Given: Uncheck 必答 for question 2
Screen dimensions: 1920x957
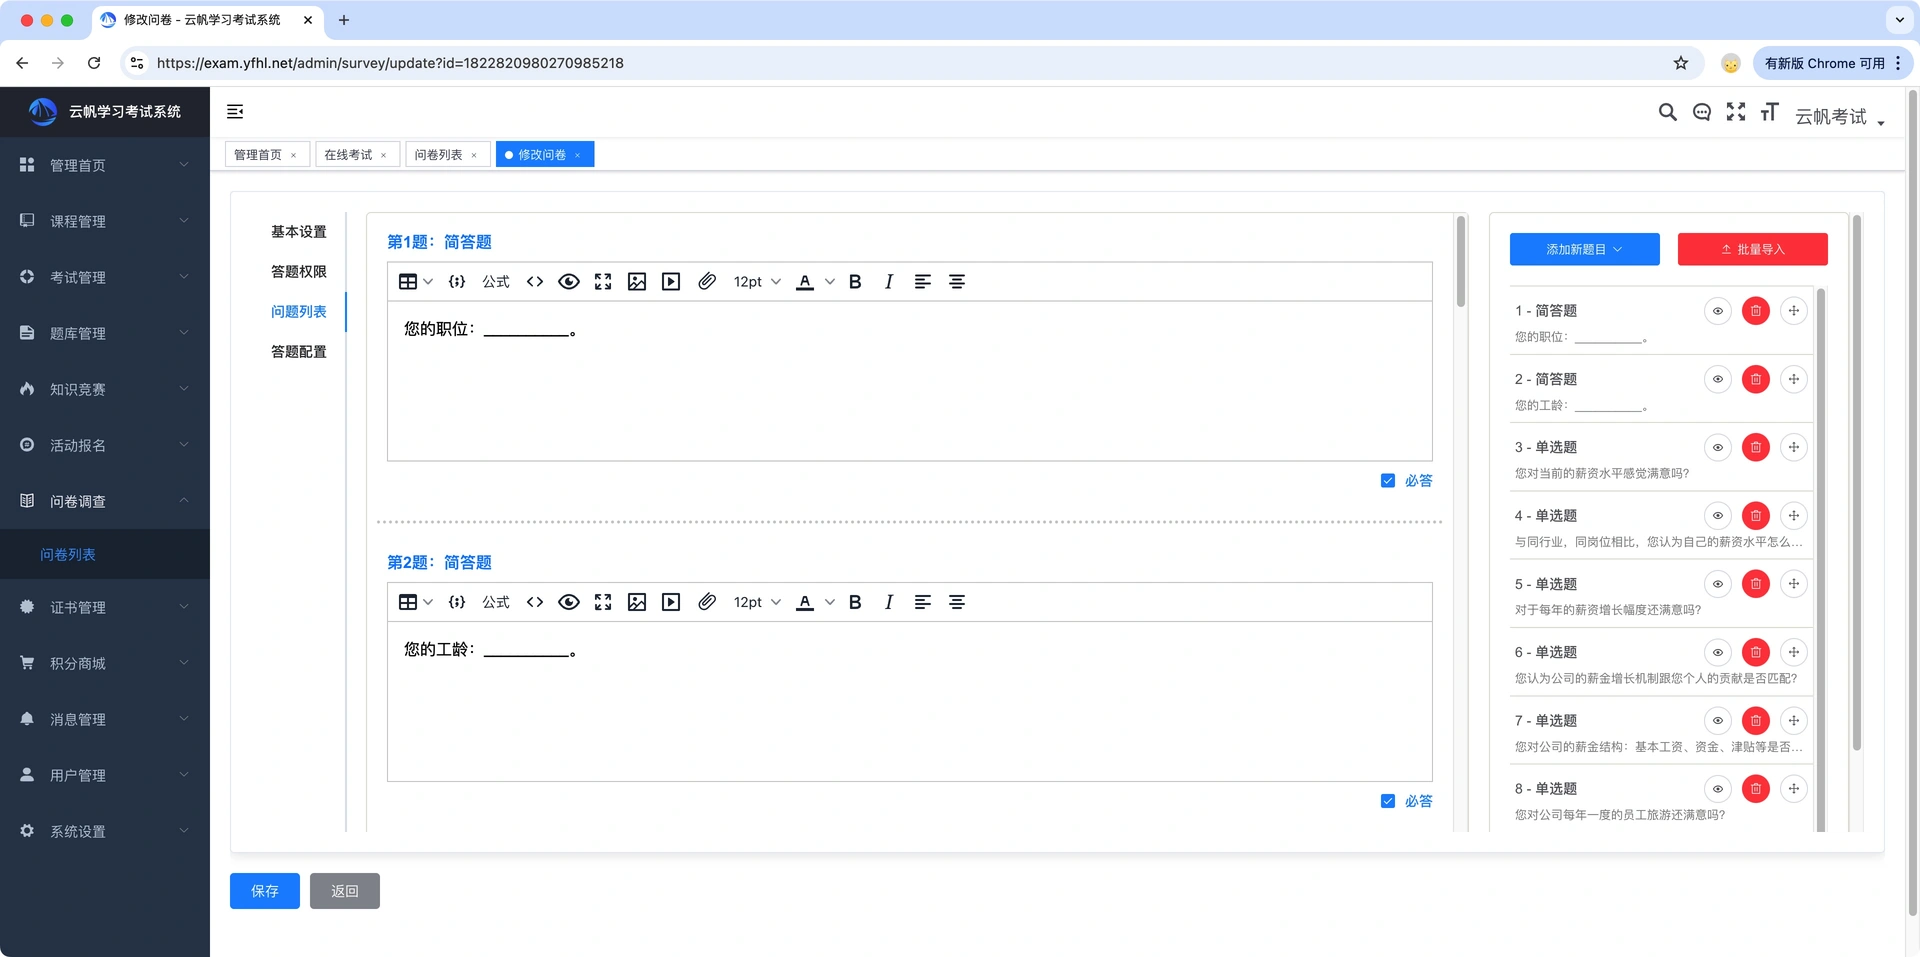Looking at the screenshot, I should click(x=1388, y=801).
